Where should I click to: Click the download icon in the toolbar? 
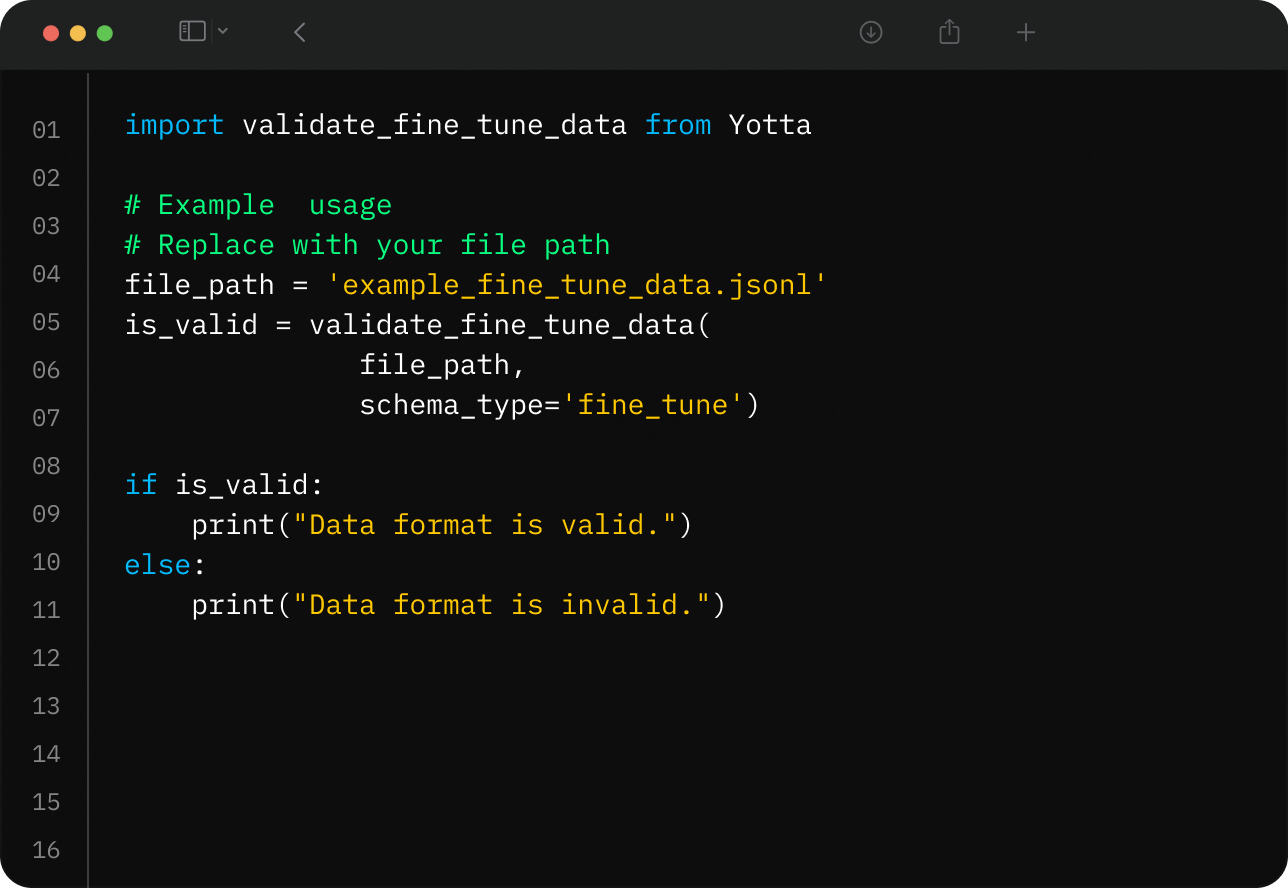[871, 32]
